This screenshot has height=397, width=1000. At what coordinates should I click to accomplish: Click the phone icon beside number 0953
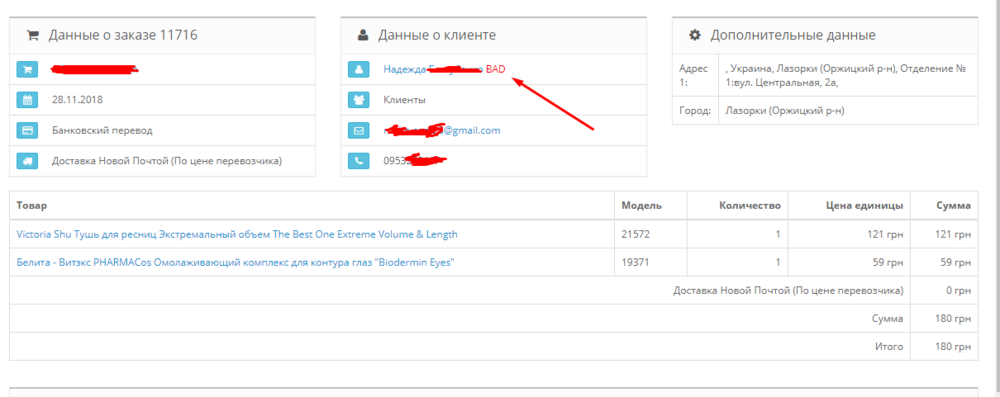pos(359,161)
